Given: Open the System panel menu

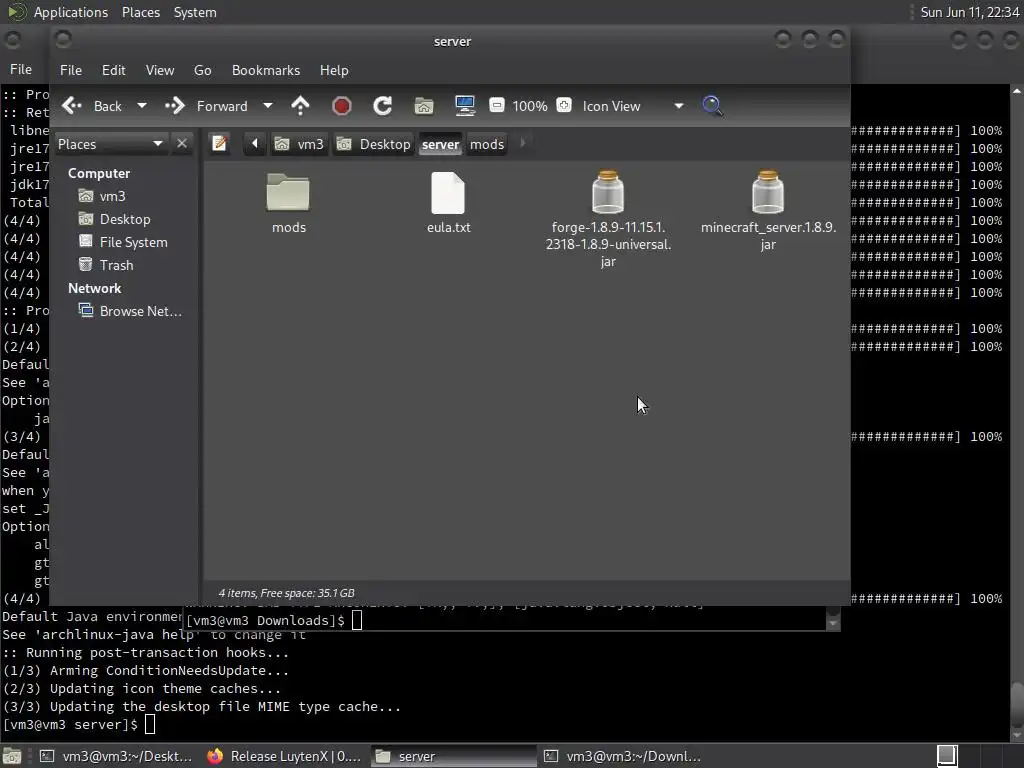Looking at the screenshot, I should tap(195, 12).
